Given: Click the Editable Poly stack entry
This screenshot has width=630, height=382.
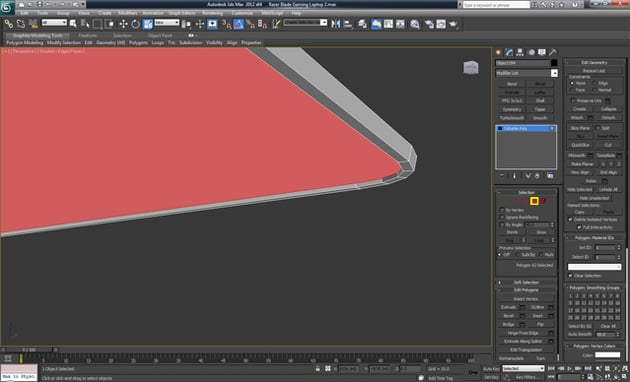Looking at the screenshot, I should coord(526,129).
